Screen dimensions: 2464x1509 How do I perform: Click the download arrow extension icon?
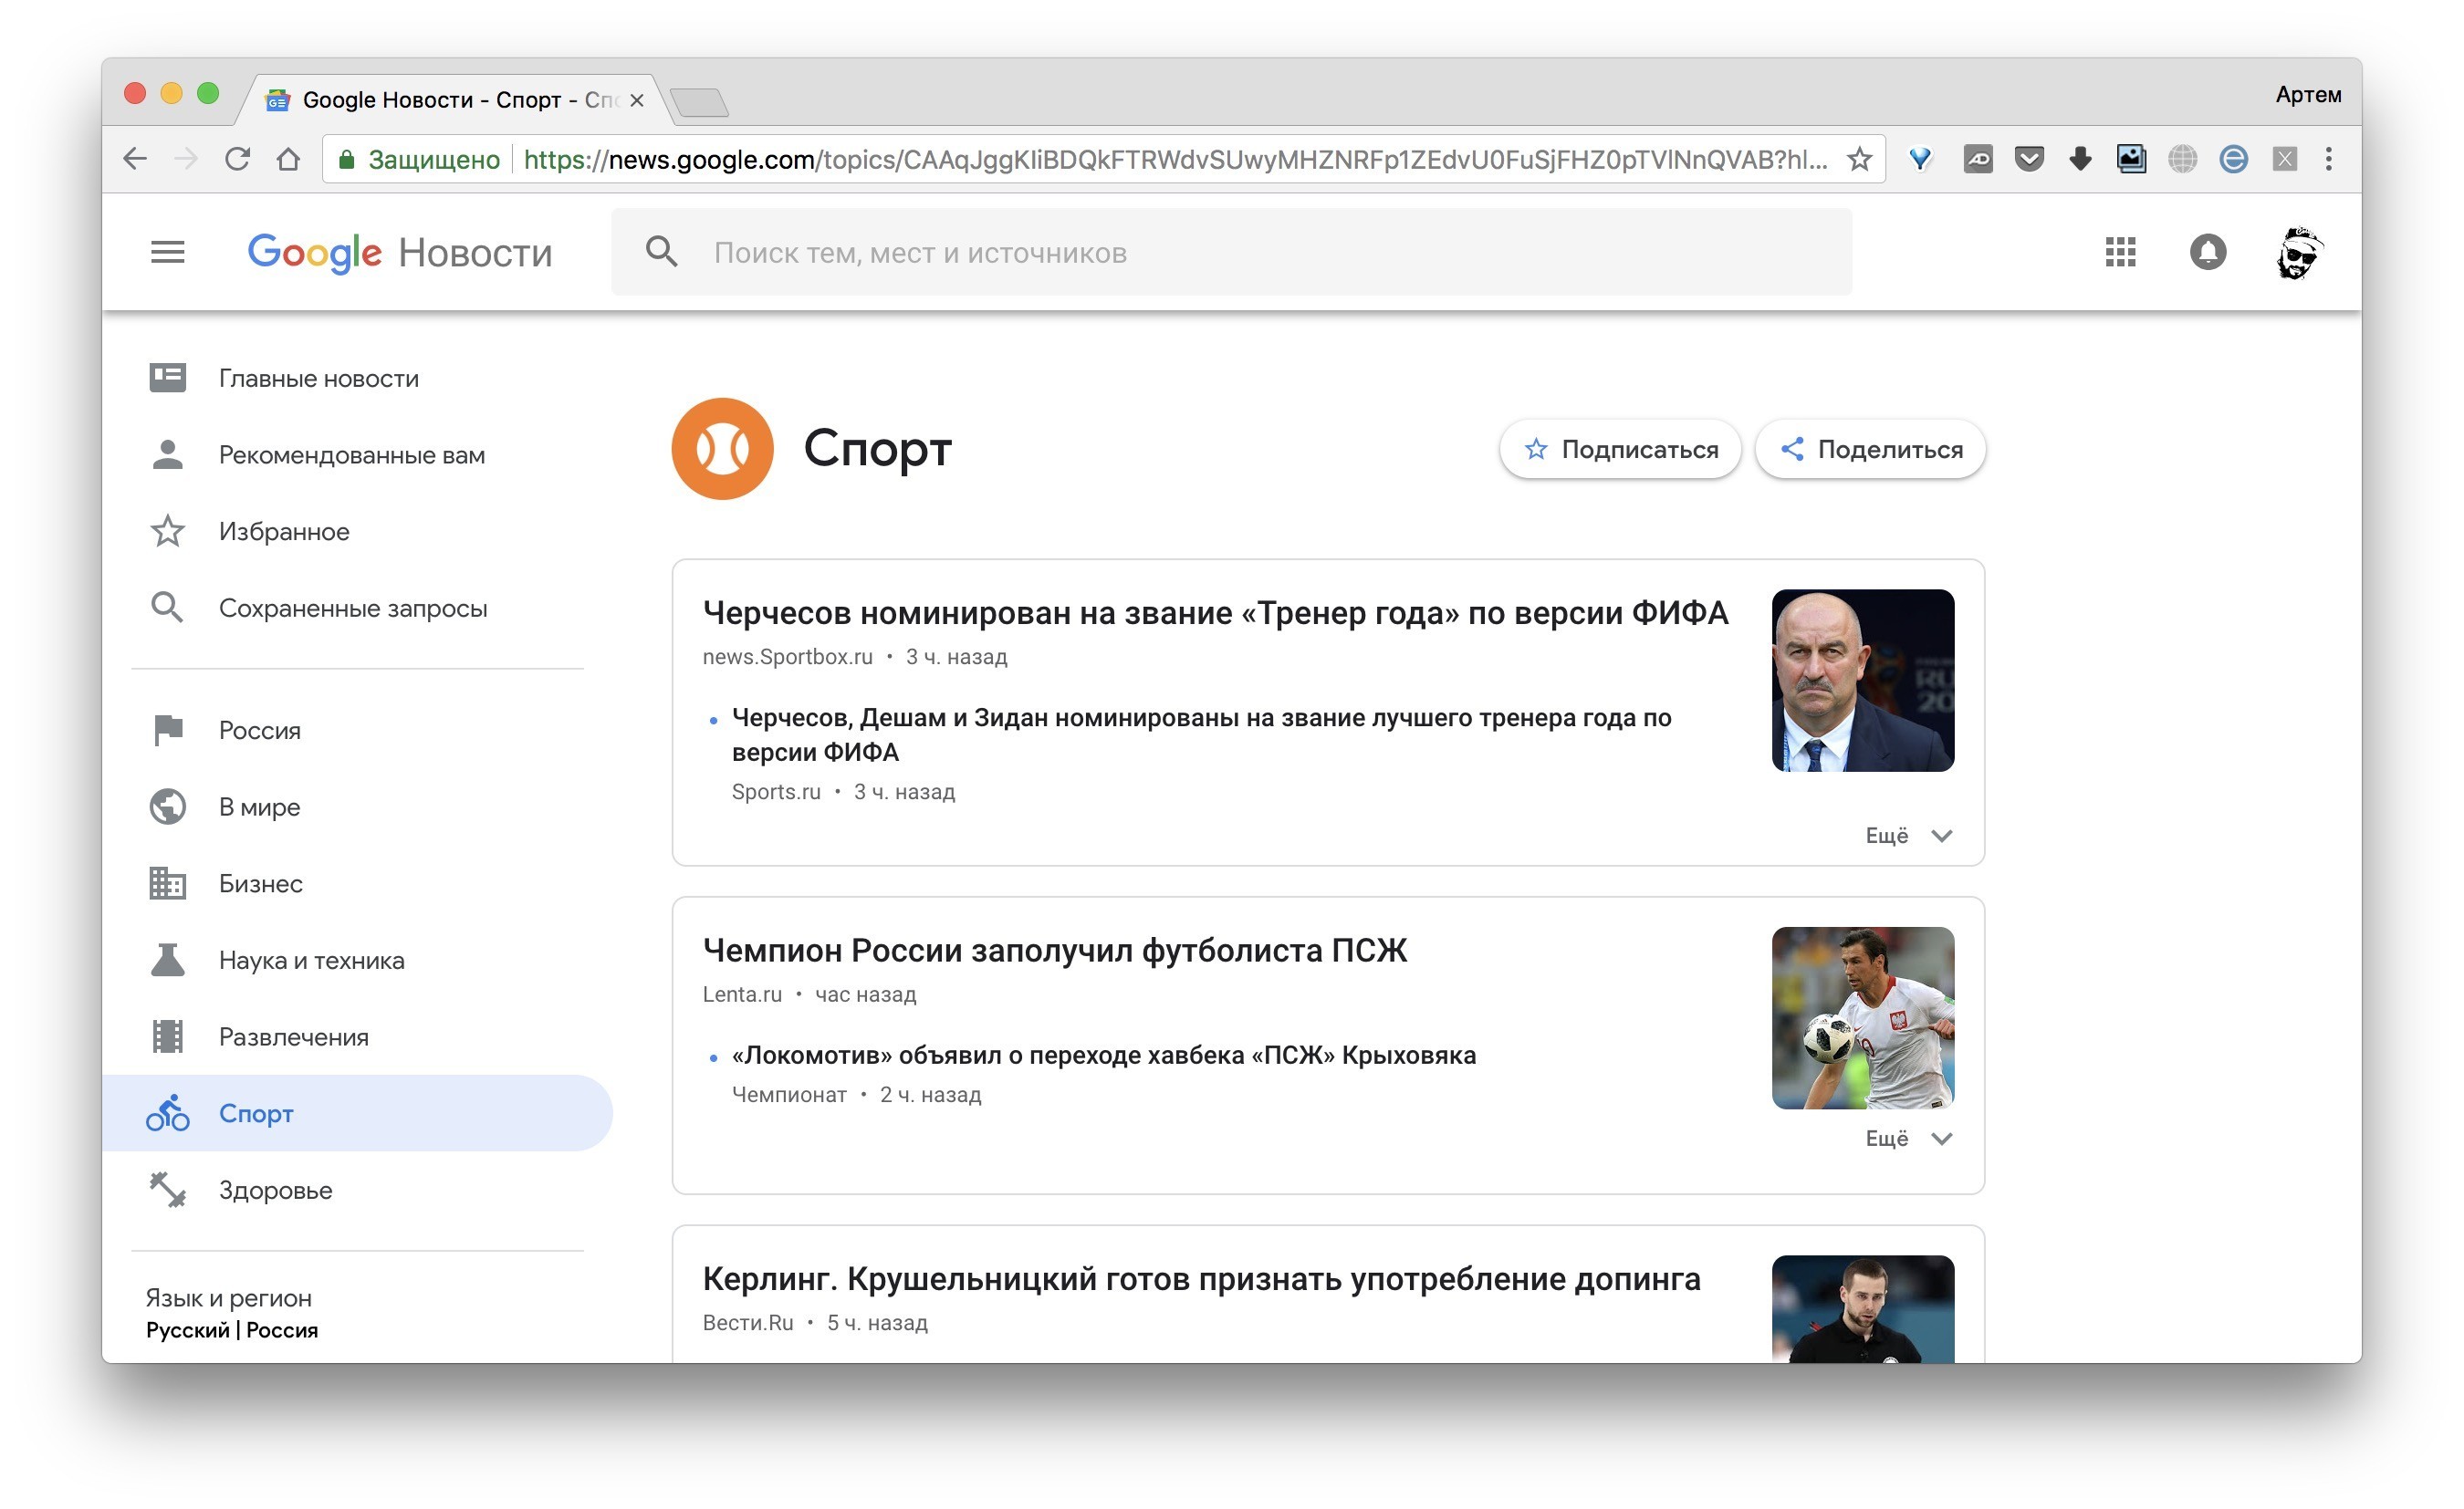(2079, 158)
